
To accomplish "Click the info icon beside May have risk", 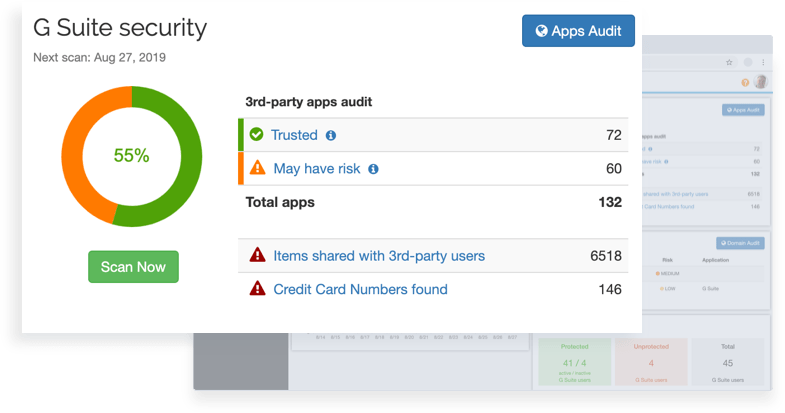I will point(373,169).
